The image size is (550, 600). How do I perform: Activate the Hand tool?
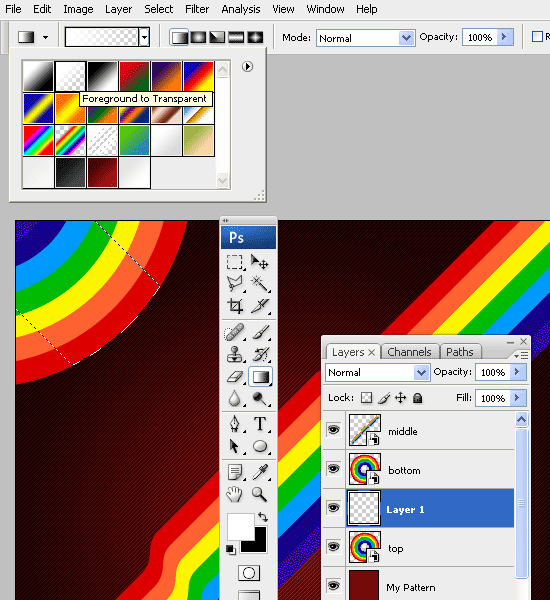234,494
